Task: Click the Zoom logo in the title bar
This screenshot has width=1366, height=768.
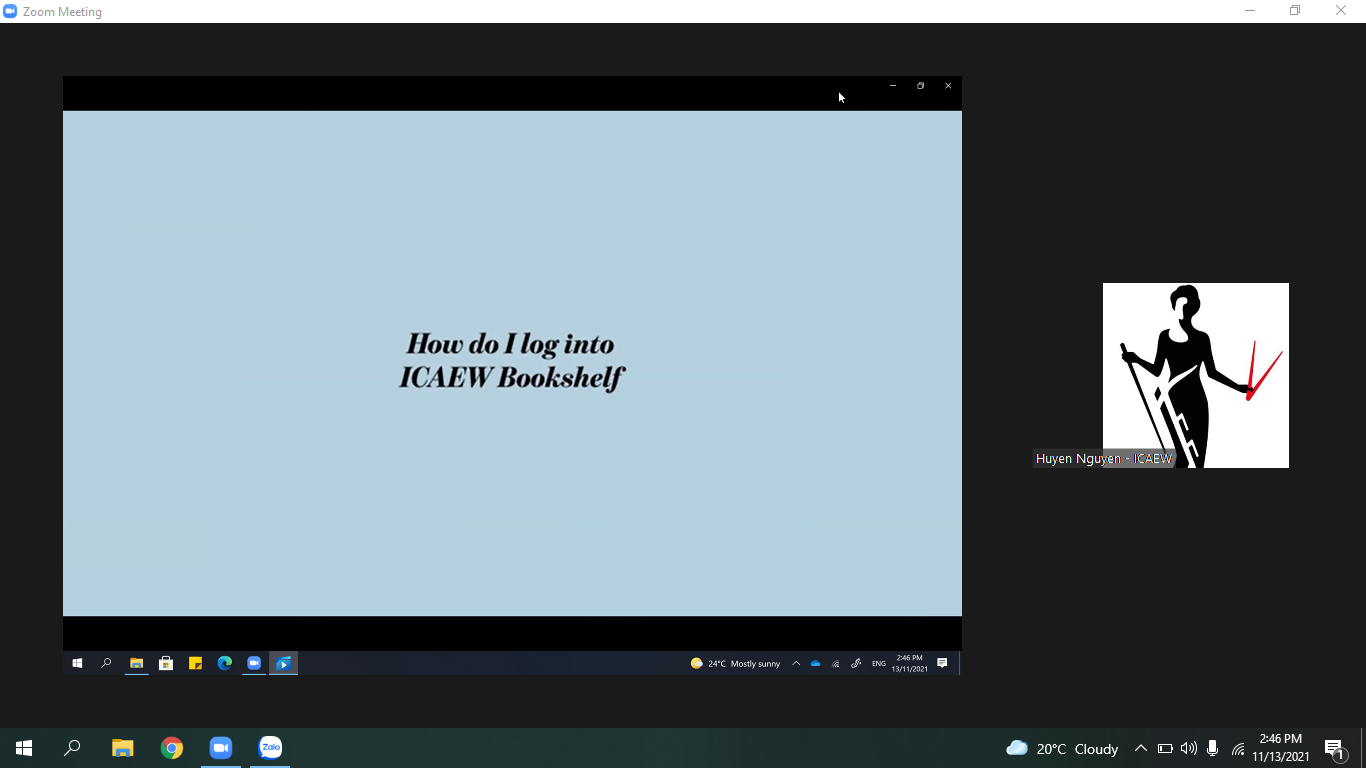Action: click(11, 12)
